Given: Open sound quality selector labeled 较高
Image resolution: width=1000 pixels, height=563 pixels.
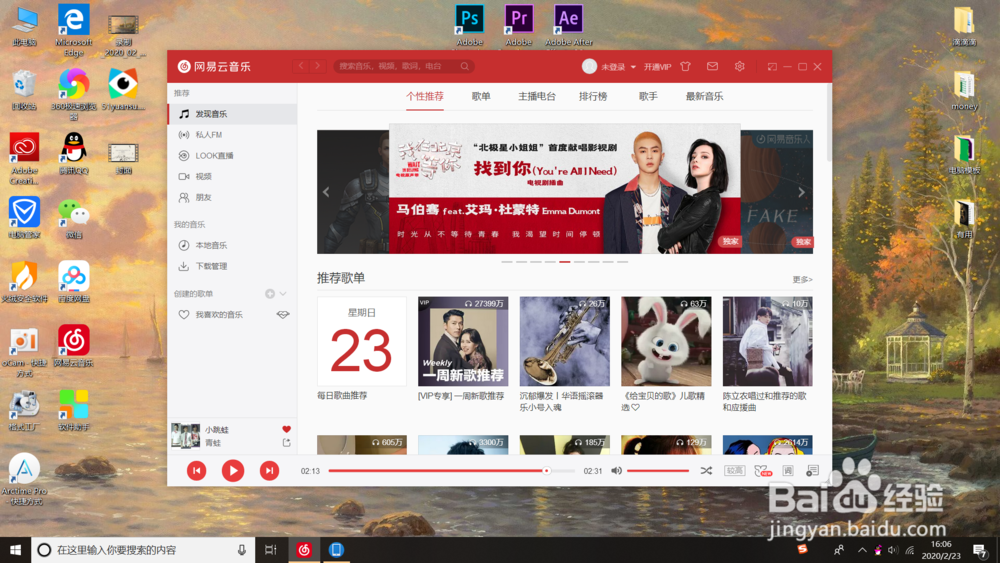Looking at the screenshot, I should click(735, 471).
